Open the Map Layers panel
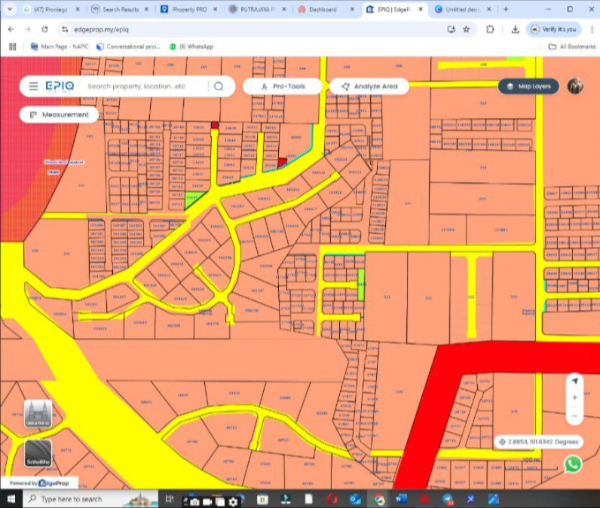600x508 pixels. (x=528, y=87)
